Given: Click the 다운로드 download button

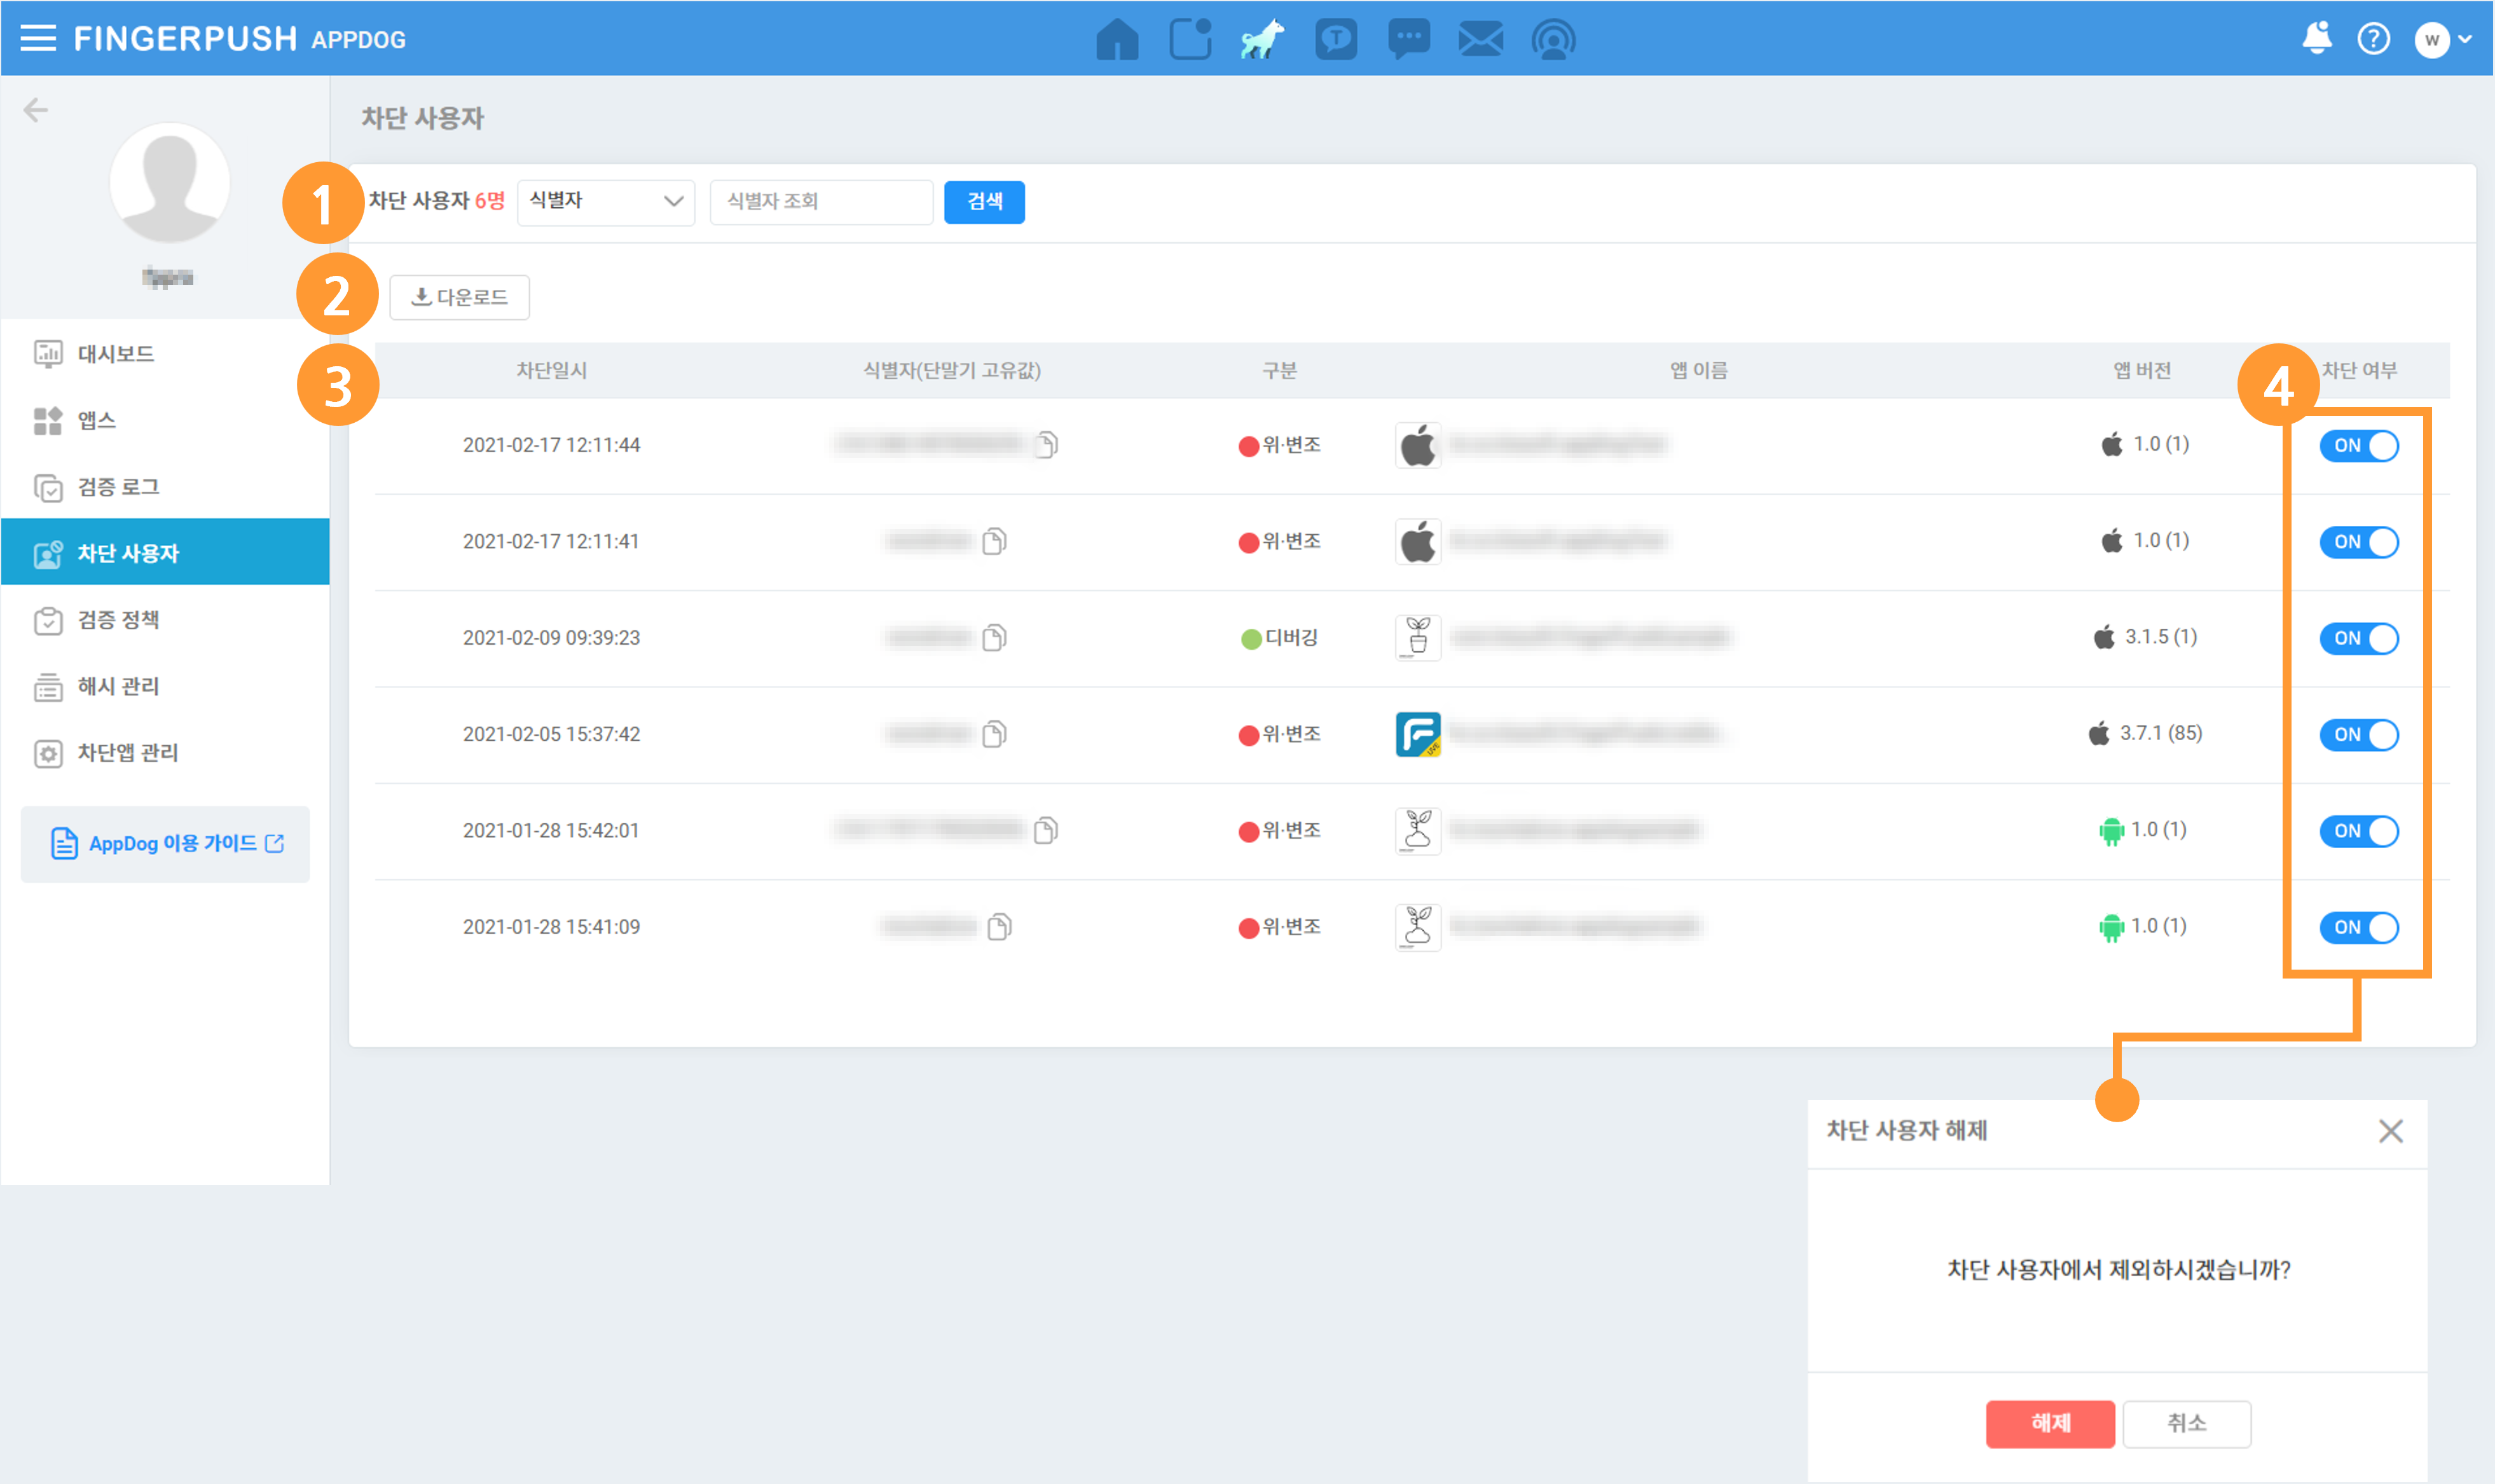Looking at the screenshot, I should (459, 297).
